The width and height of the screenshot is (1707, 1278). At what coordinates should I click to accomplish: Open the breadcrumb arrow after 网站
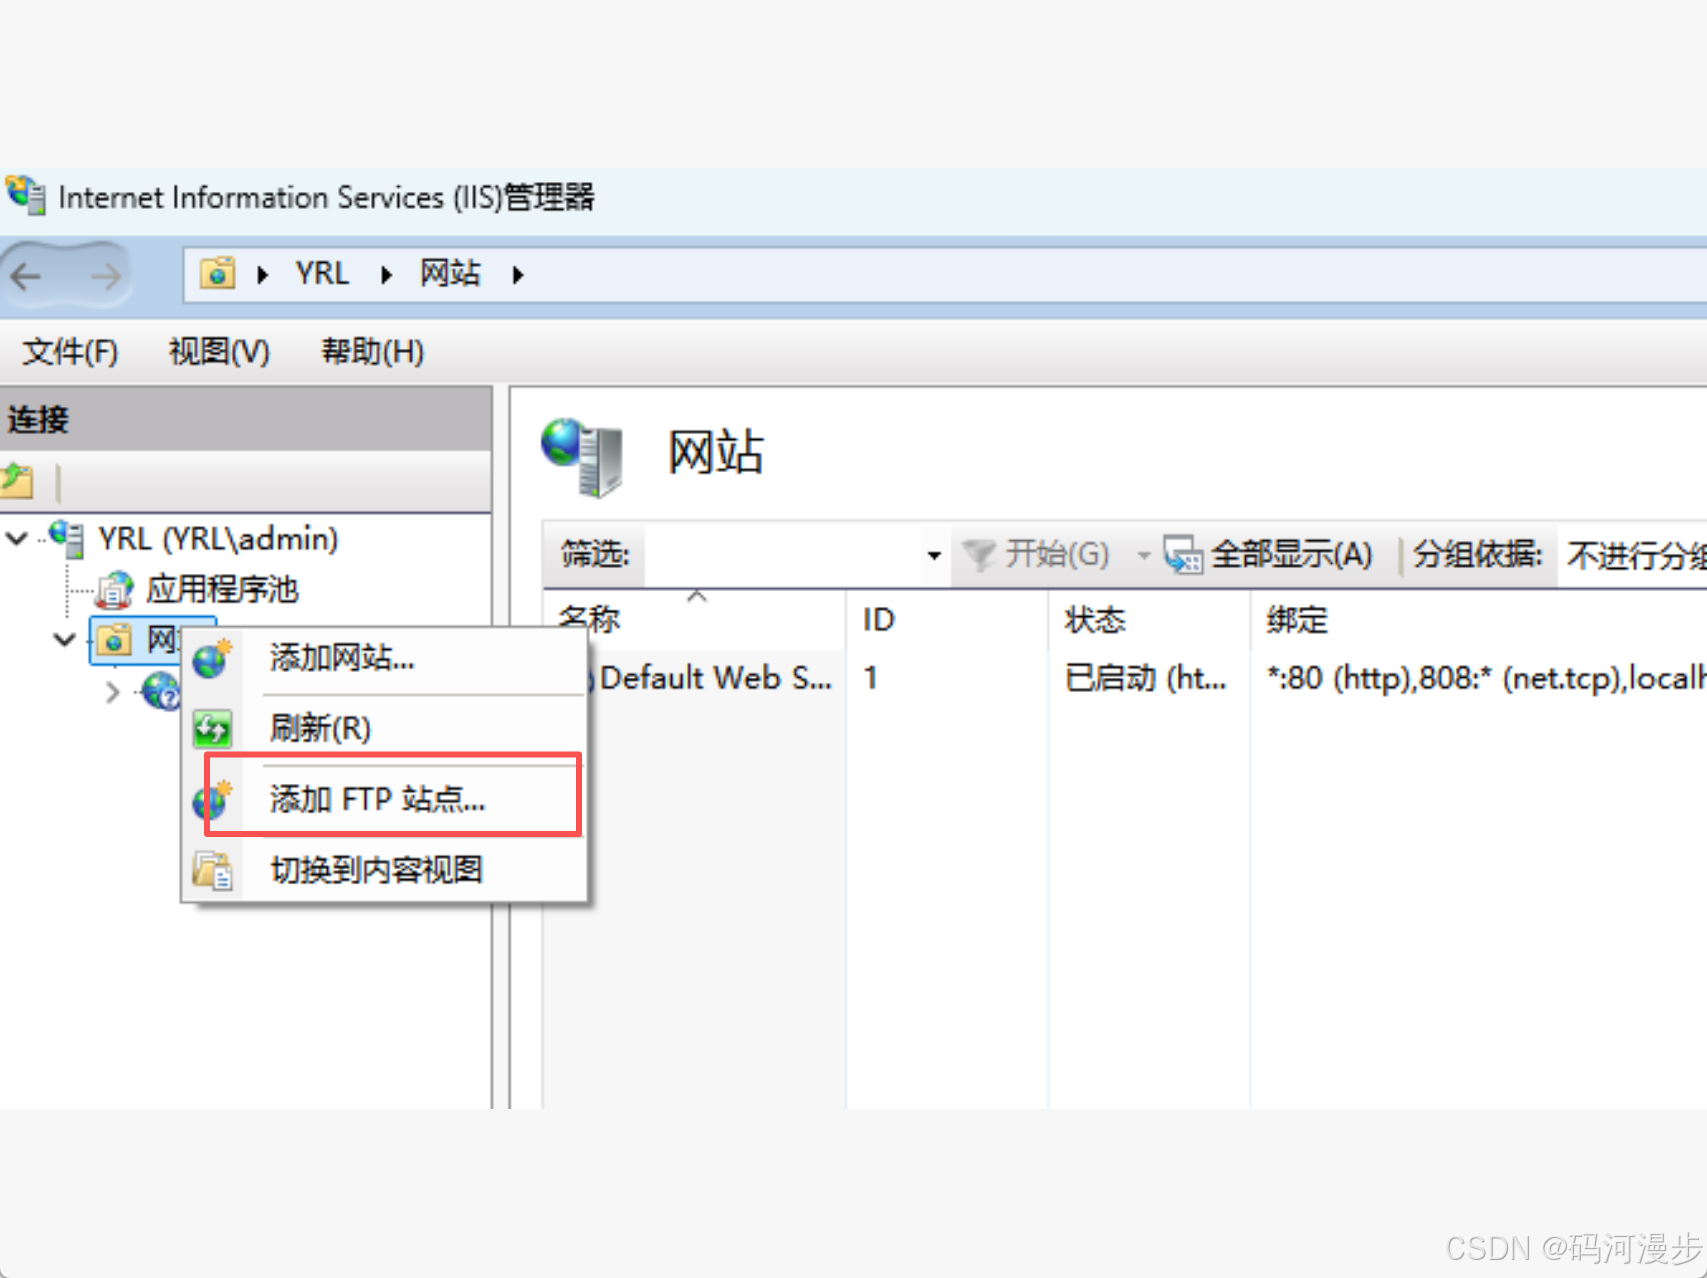[x=518, y=274]
